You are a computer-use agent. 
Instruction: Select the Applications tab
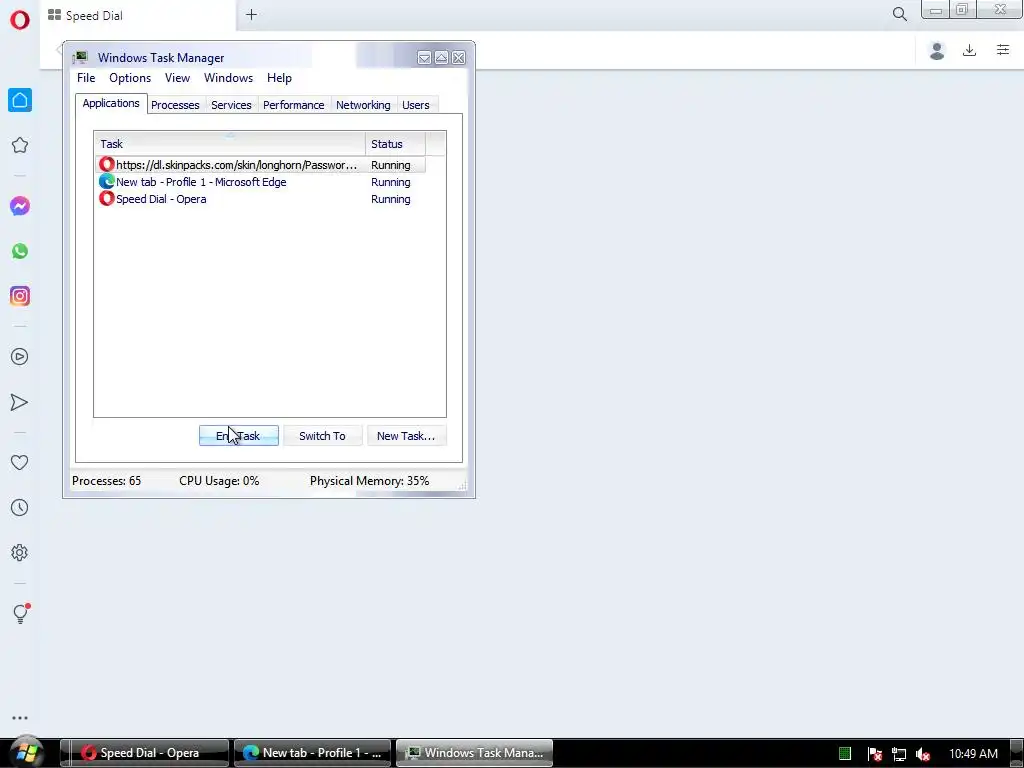(111, 103)
